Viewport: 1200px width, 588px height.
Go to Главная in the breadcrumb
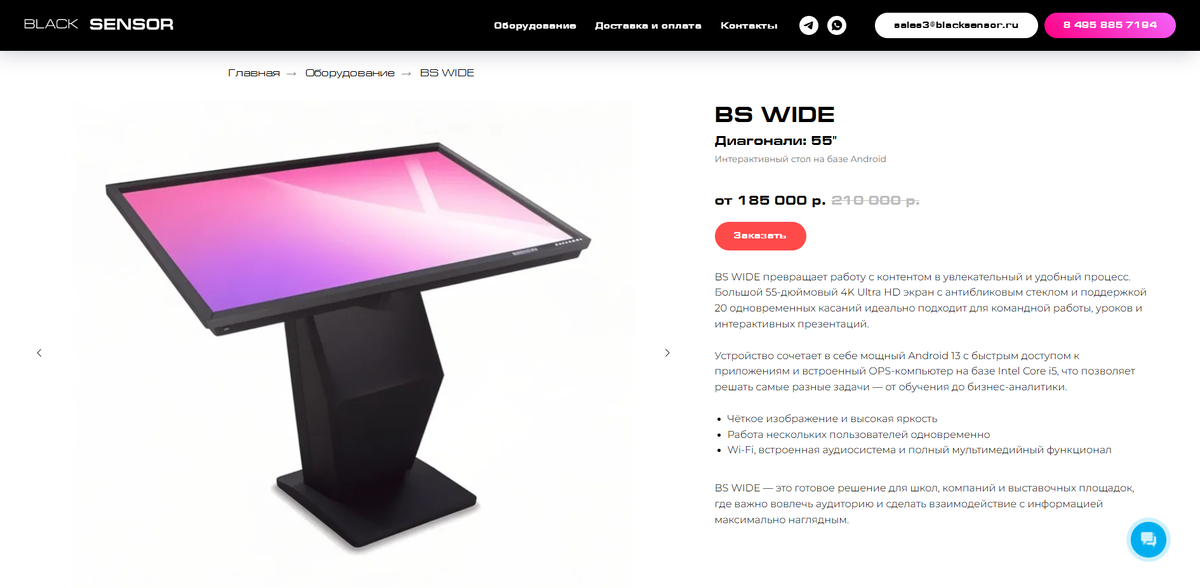(x=254, y=73)
